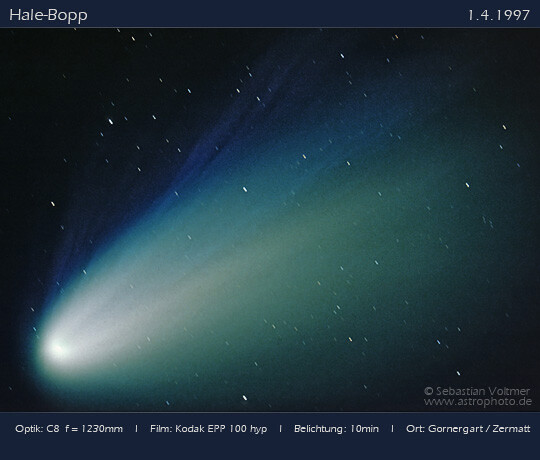Select the 10min exposure value
Screen dimensions: 540x460
[364, 429]
